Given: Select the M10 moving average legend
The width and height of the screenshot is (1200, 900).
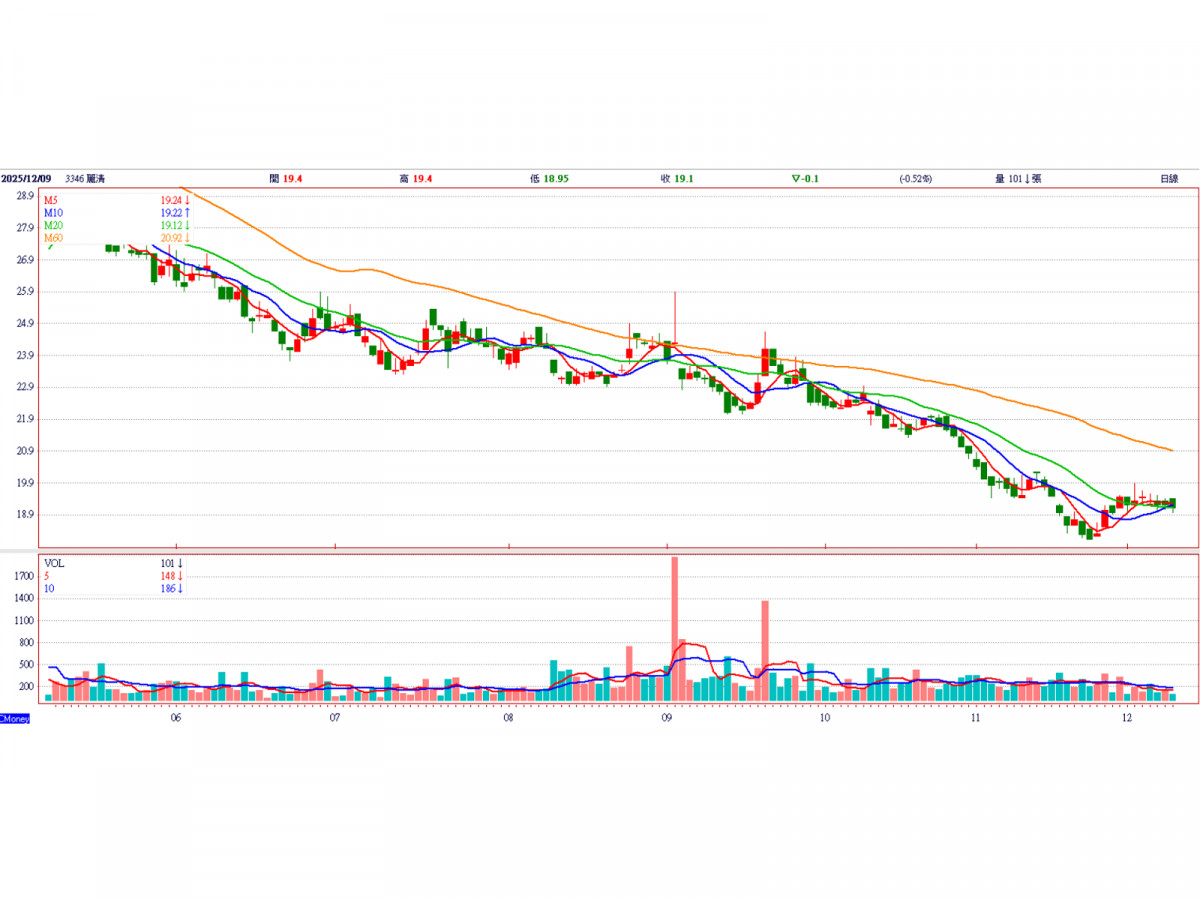Looking at the screenshot, I should (54, 213).
